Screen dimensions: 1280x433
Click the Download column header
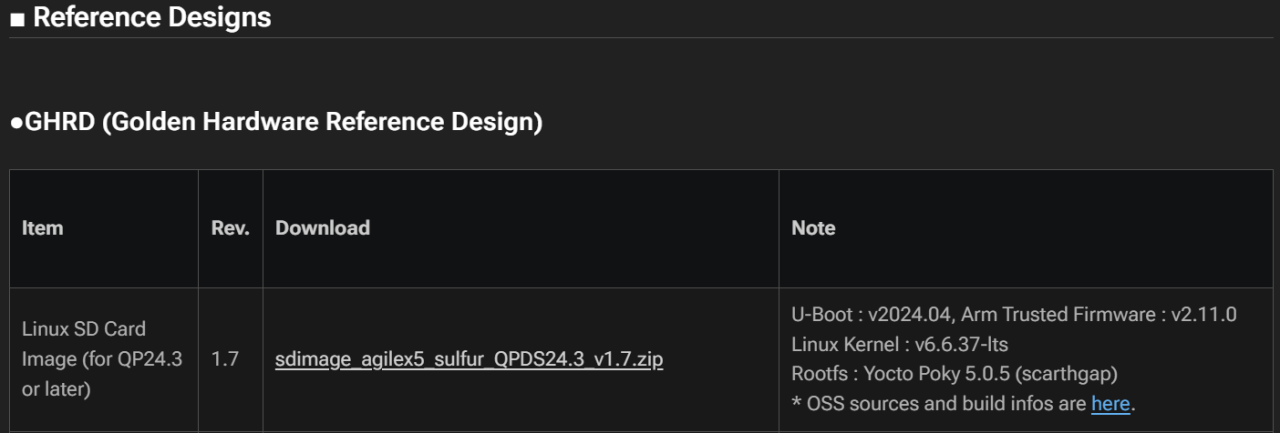point(322,228)
